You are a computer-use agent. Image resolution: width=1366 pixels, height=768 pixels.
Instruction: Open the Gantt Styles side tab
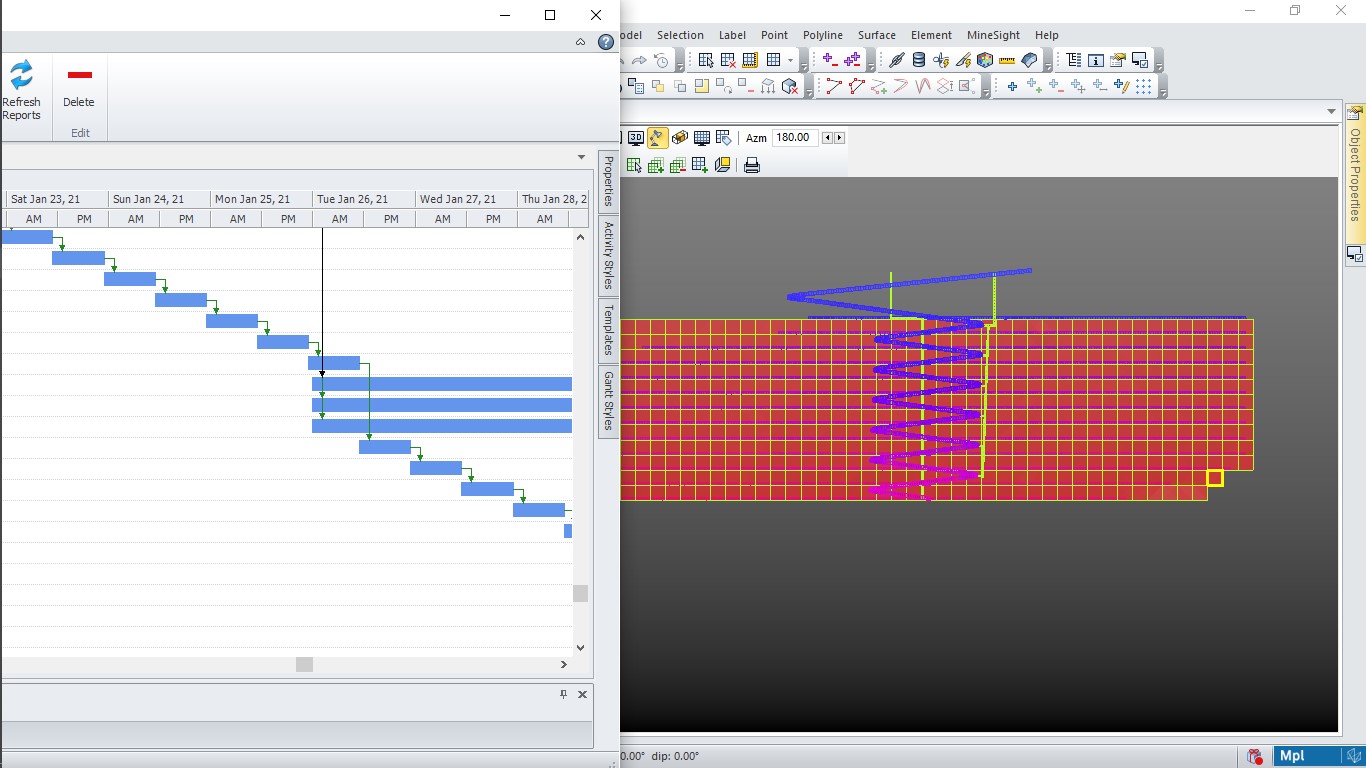(607, 401)
